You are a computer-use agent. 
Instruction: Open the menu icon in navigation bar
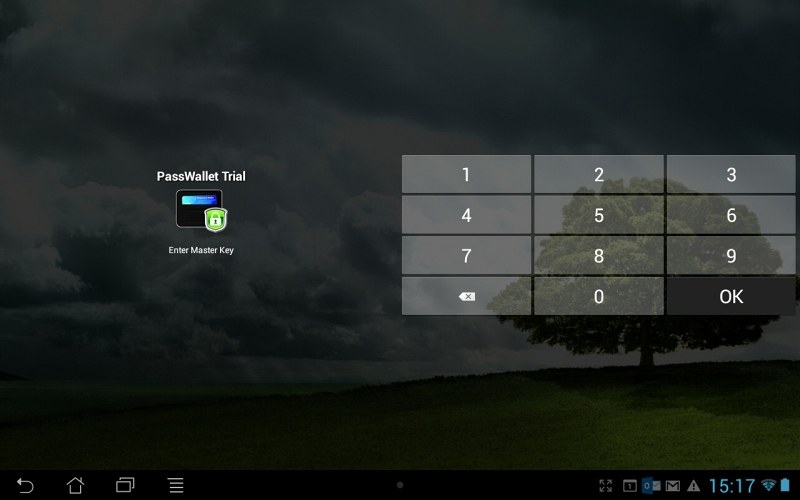pos(175,485)
